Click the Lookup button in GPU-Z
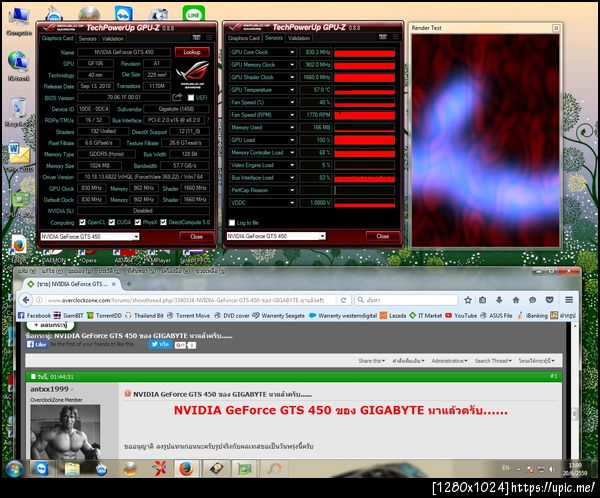This screenshot has height=498, width=600. click(x=192, y=52)
